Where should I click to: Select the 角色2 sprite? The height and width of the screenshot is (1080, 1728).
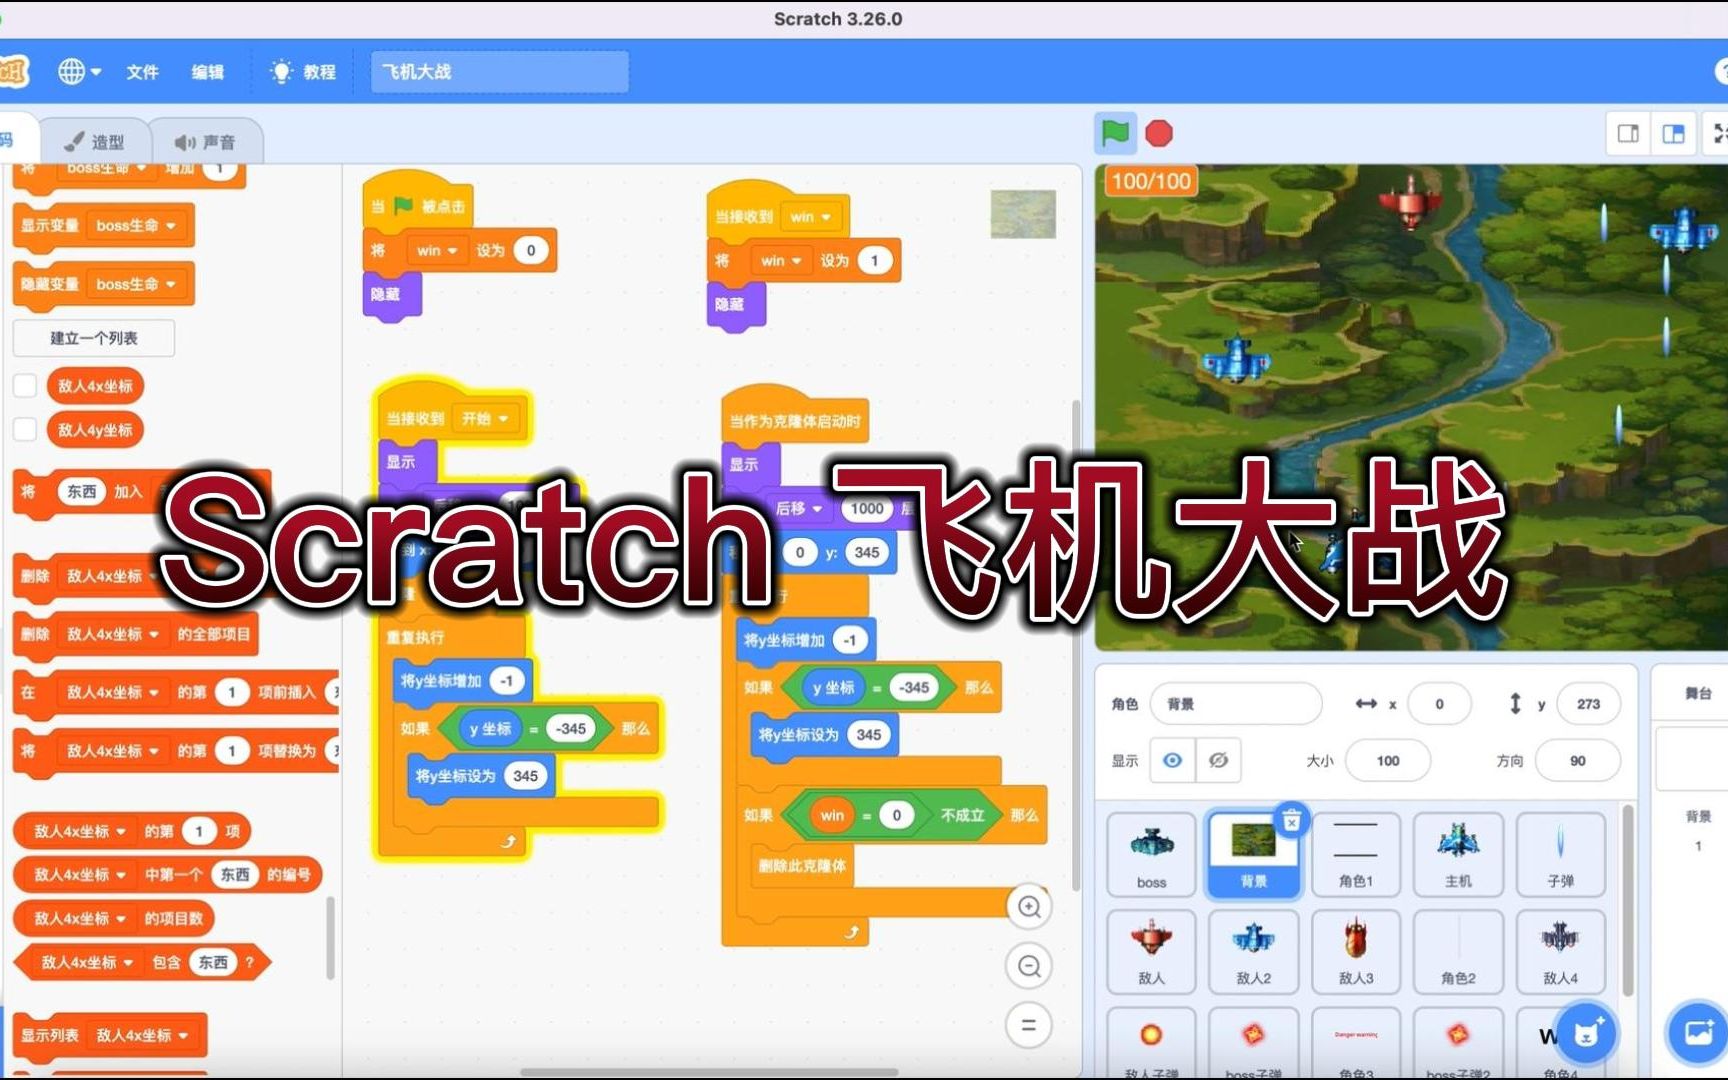coord(1458,952)
